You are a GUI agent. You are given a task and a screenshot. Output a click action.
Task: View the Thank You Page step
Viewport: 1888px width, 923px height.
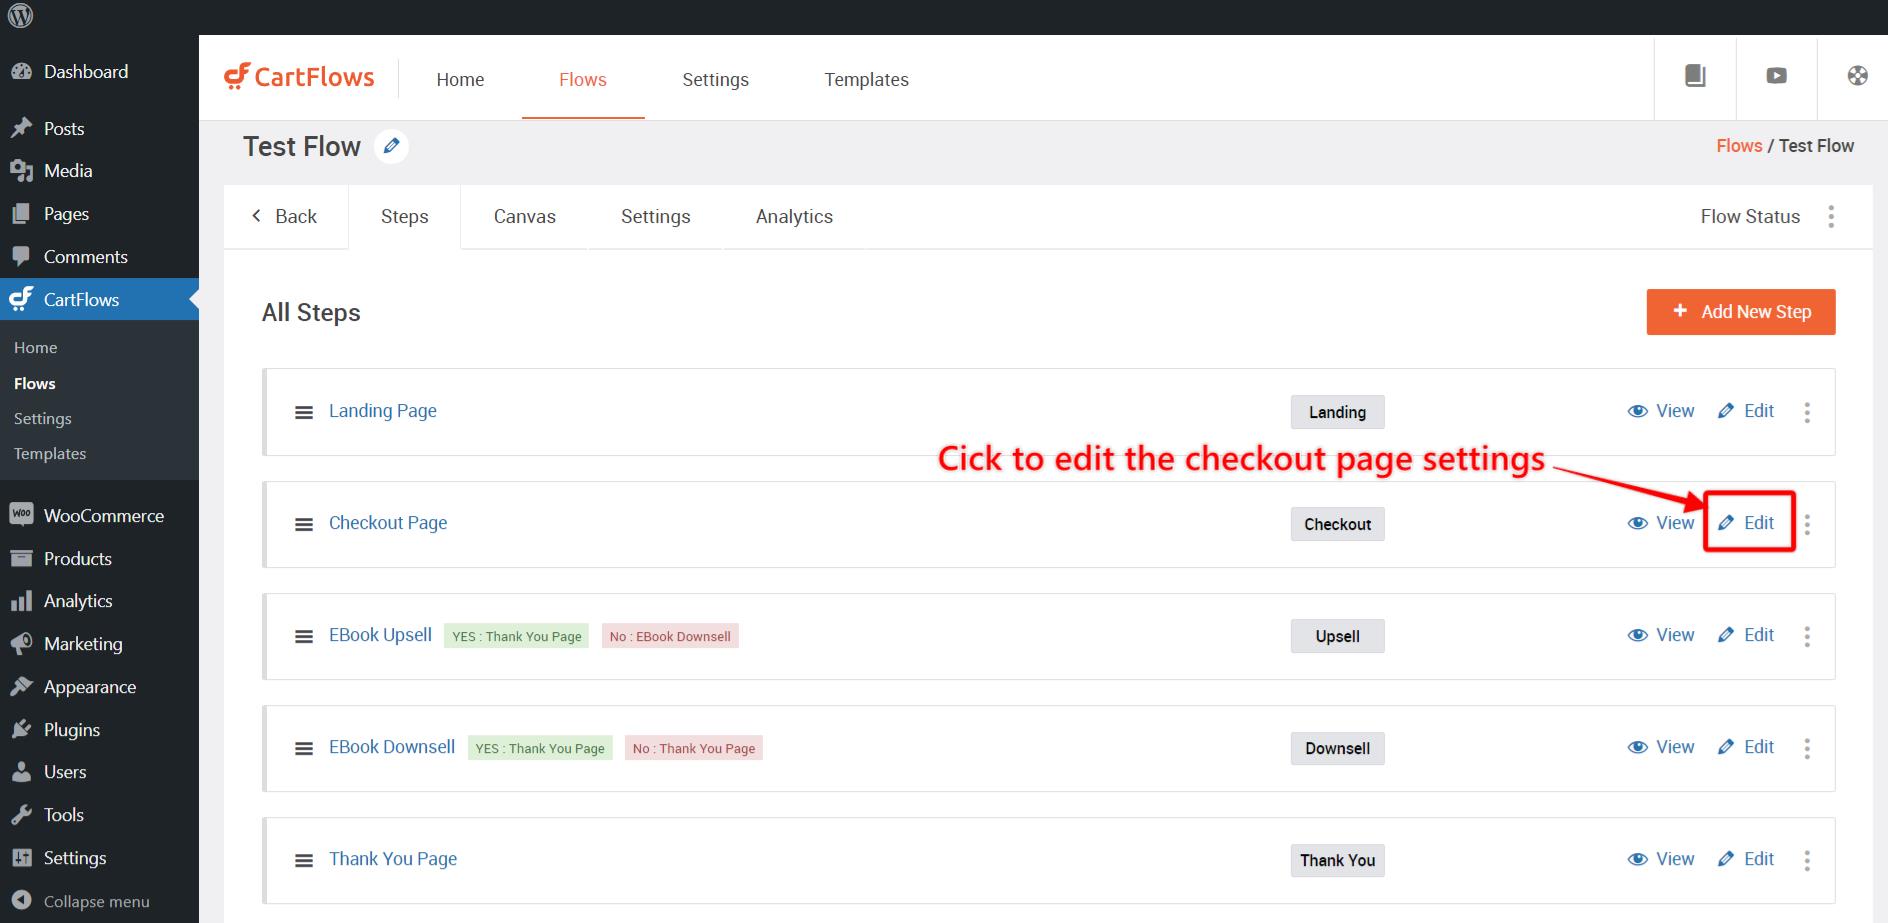(1661, 859)
